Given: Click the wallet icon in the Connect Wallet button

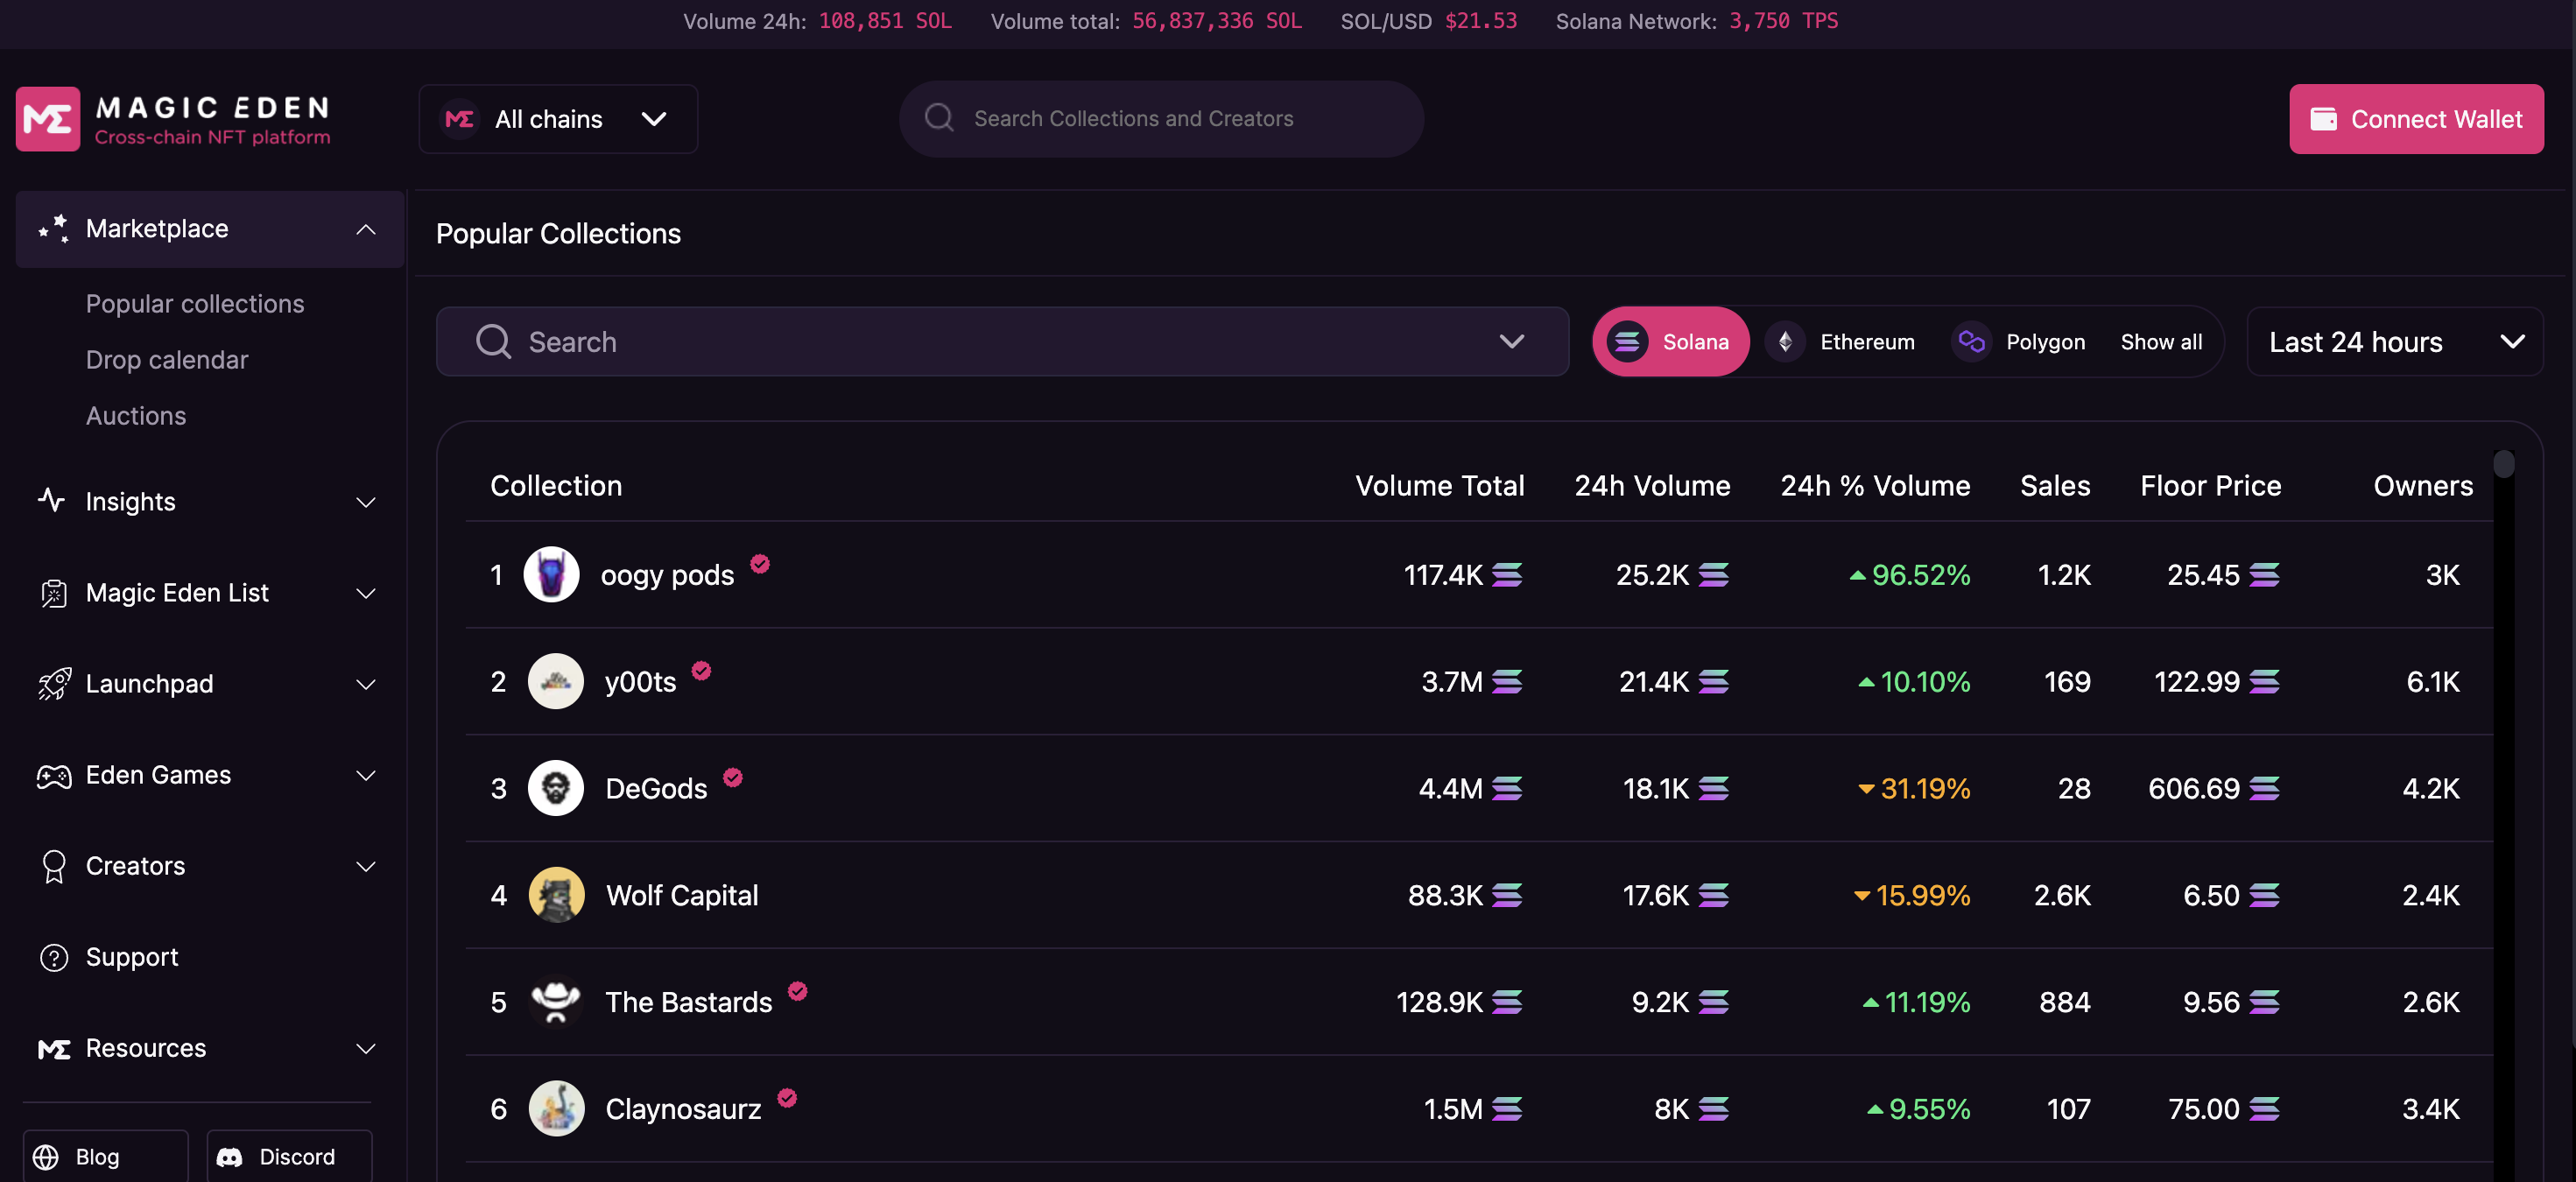Looking at the screenshot, I should (2323, 119).
